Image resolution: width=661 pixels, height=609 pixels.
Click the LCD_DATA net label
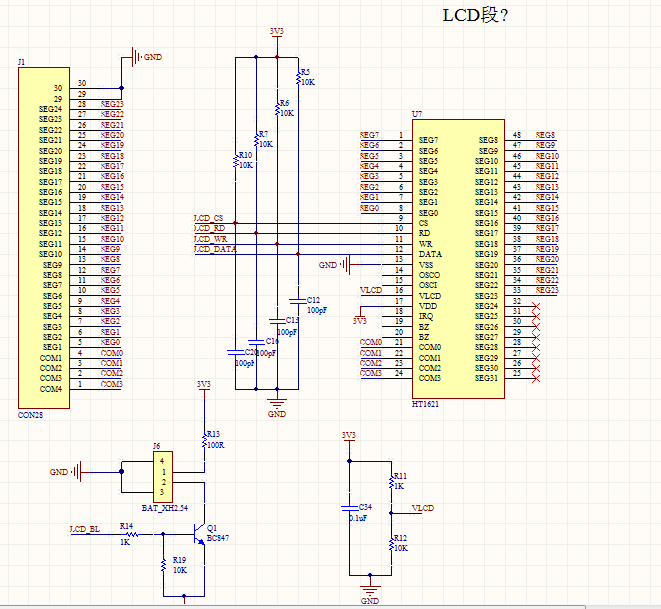(x=215, y=250)
